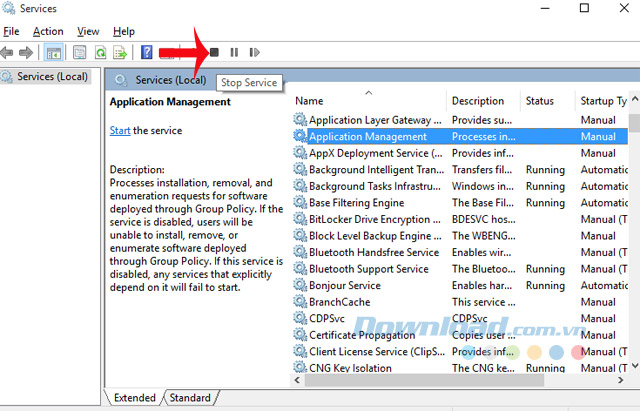Click gear icon beside Bluetooth Support Service
The width and height of the screenshot is (640, 411).
300,268
